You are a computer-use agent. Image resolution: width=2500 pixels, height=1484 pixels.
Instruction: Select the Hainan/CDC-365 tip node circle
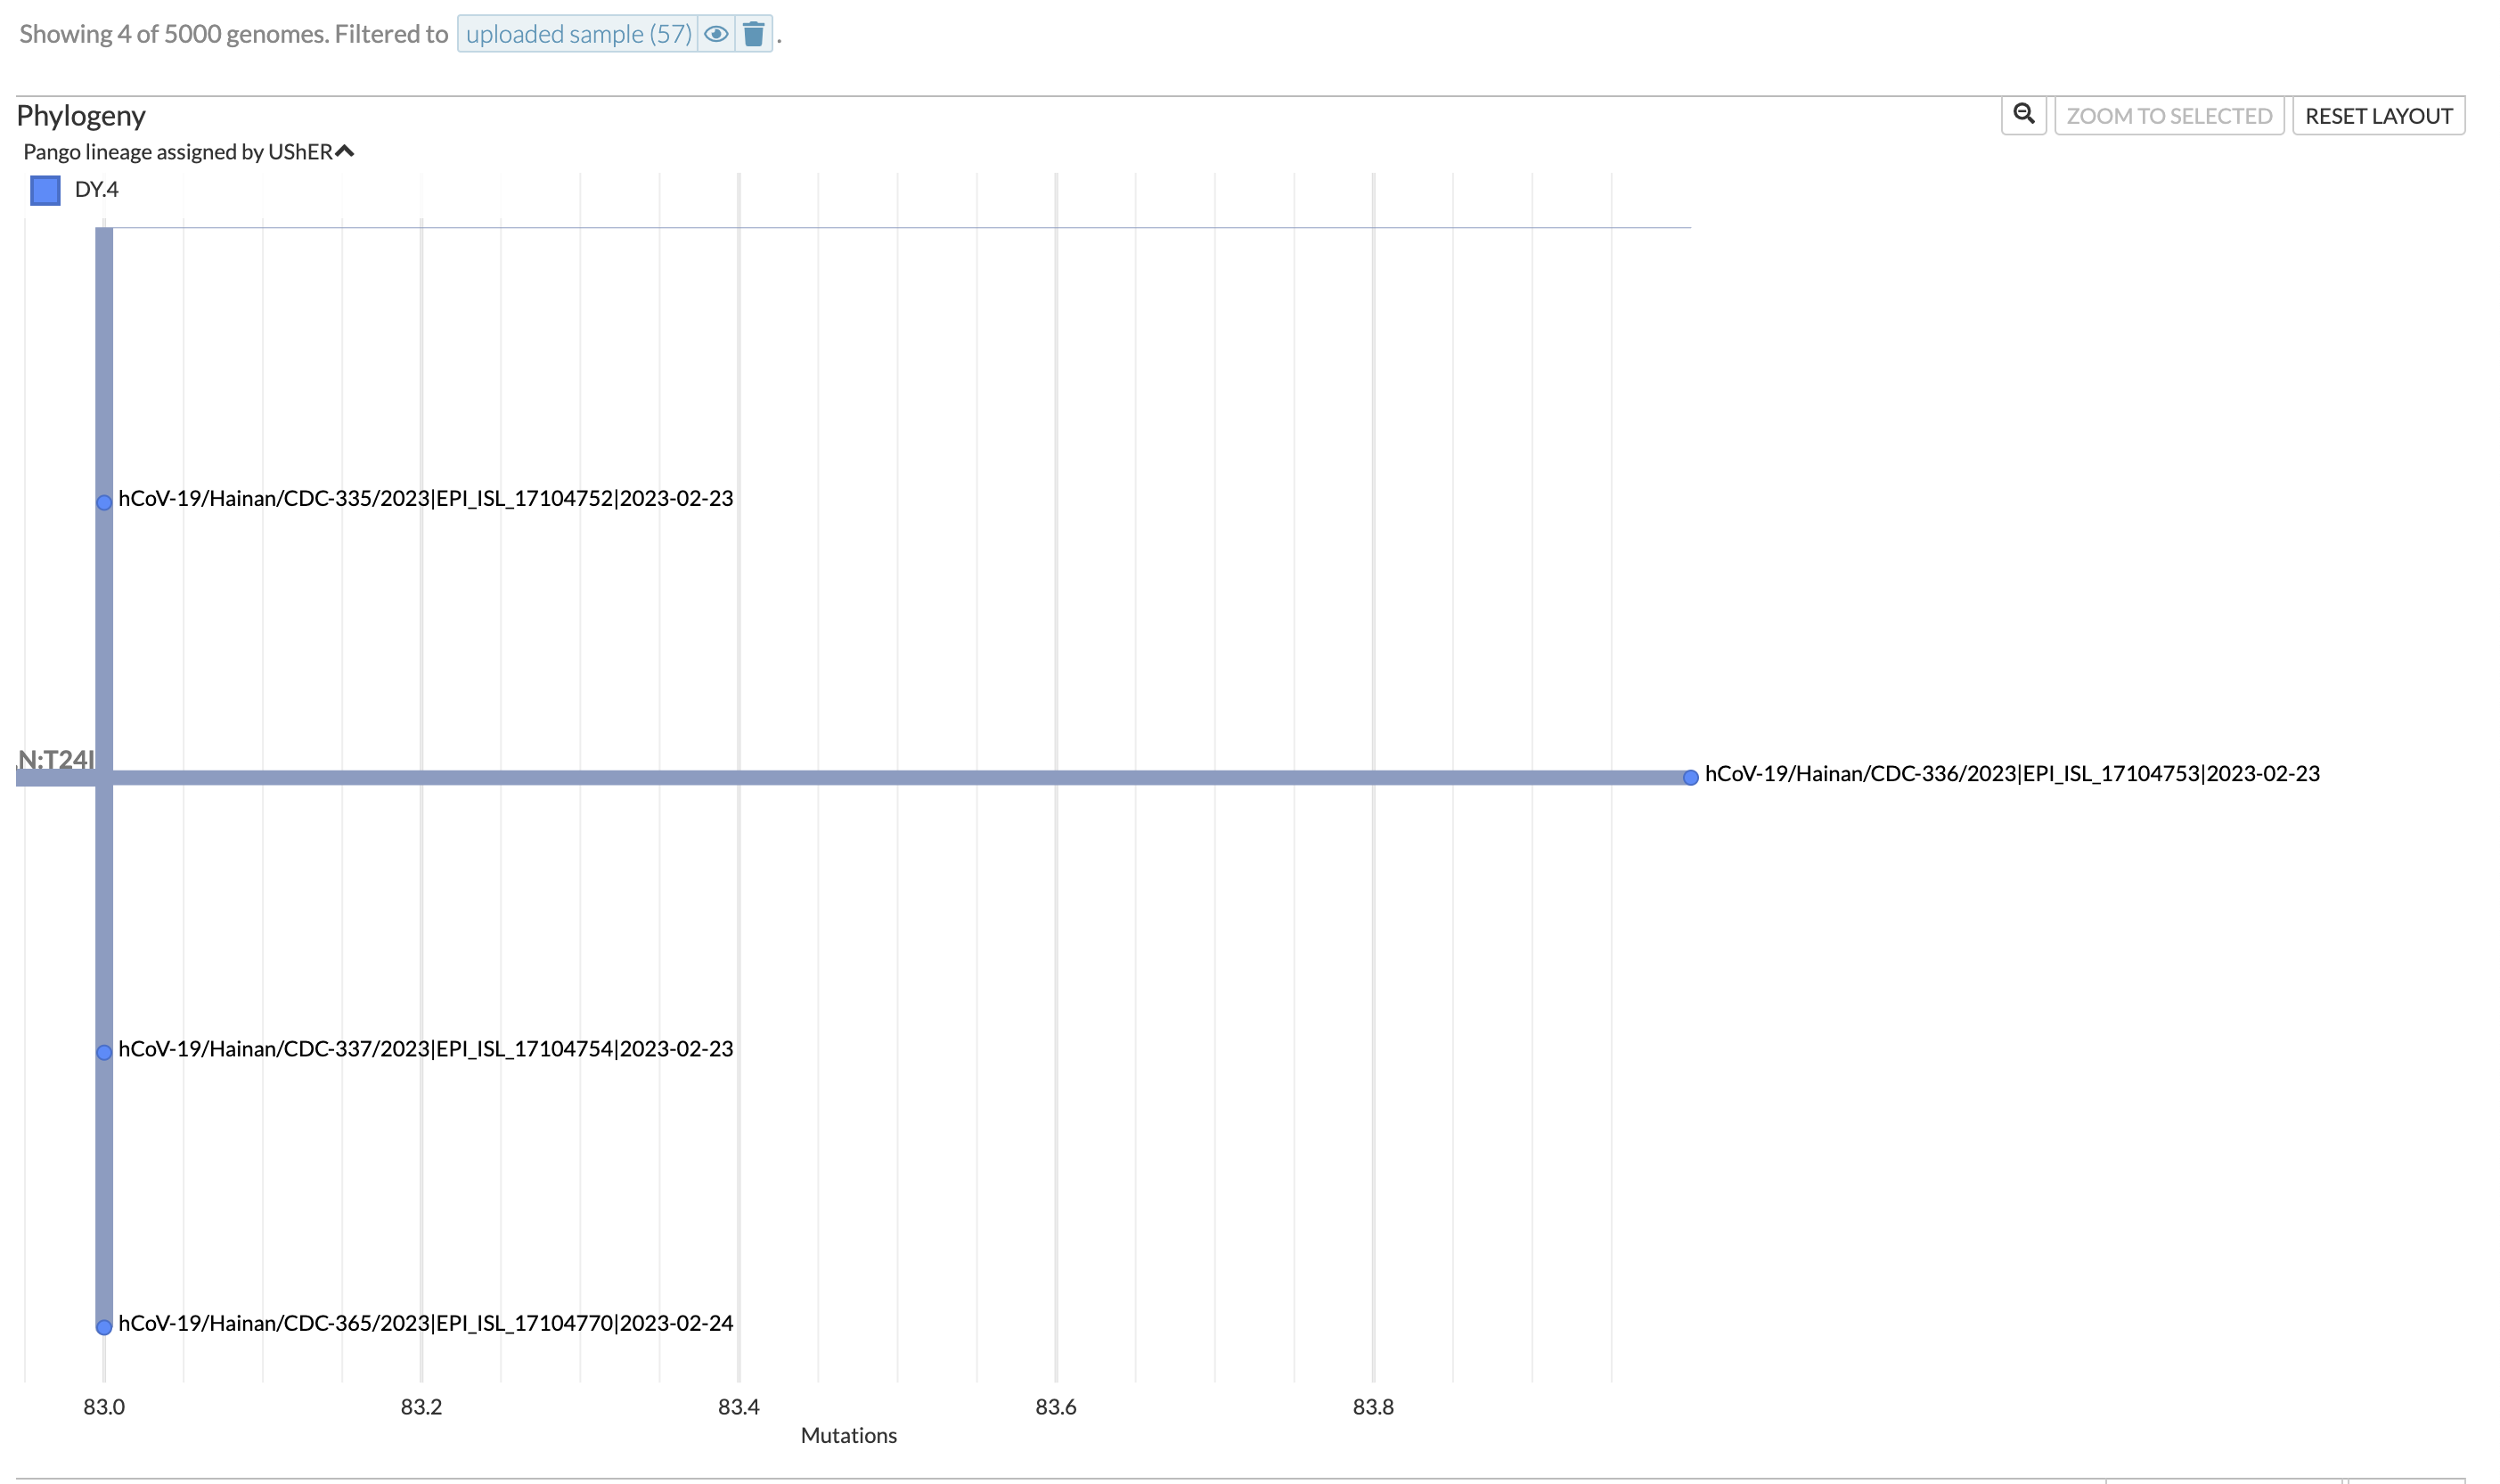[104, 1327]
